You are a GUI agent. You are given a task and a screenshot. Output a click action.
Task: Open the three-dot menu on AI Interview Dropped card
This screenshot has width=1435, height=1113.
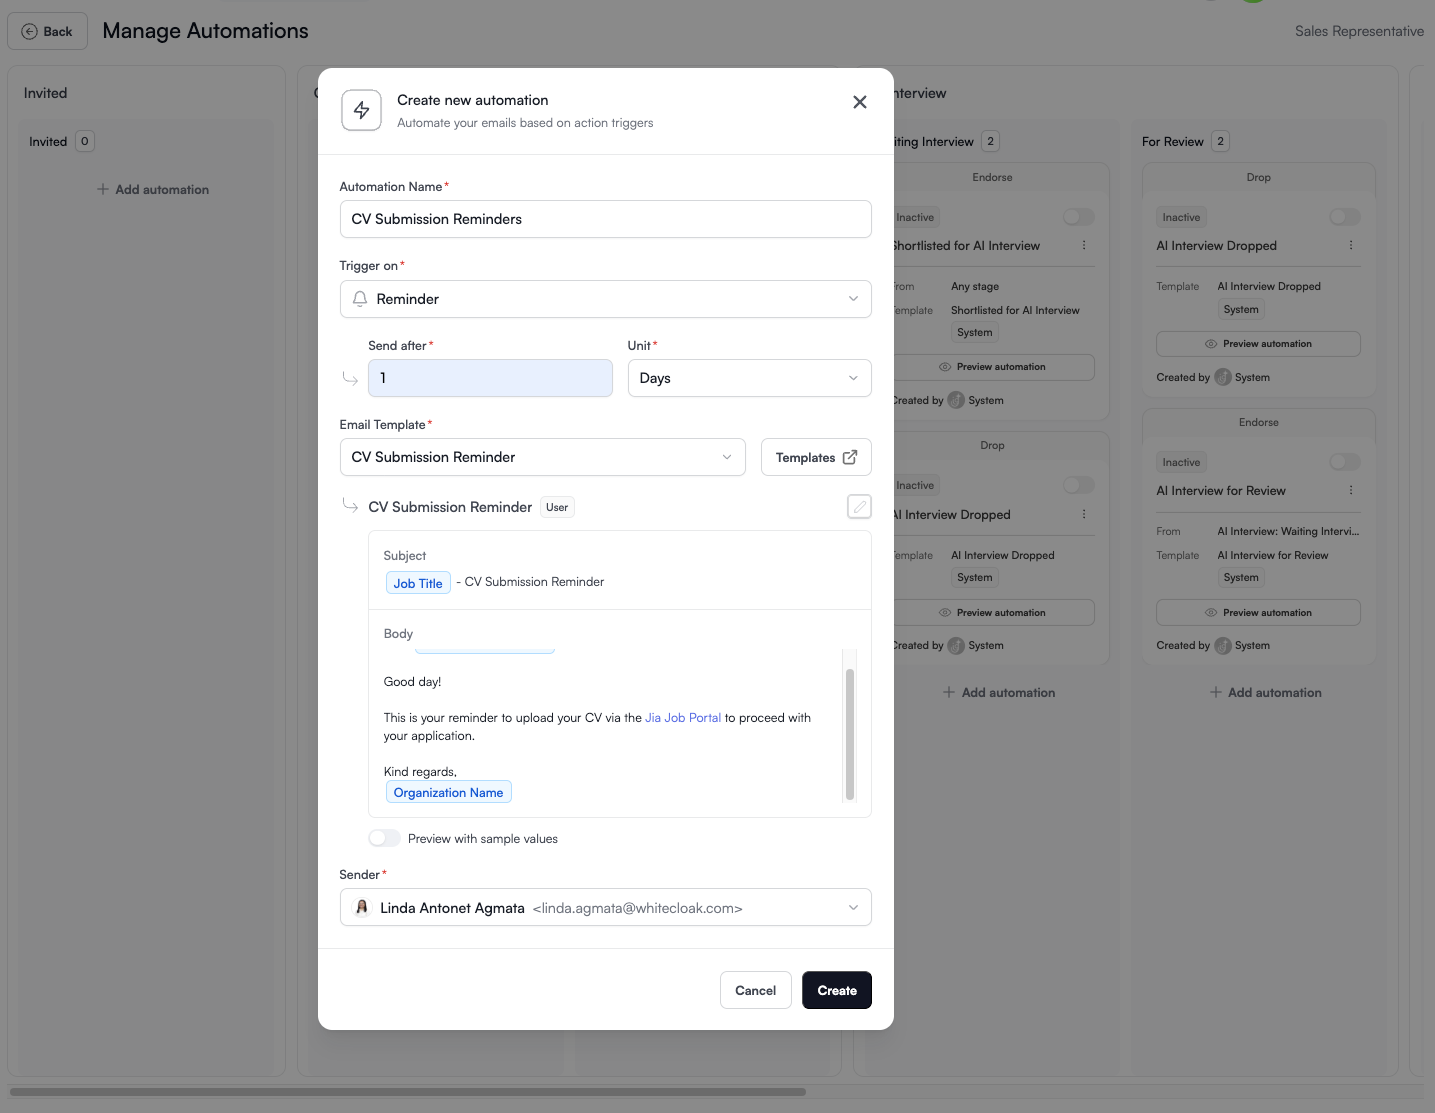(x=1351, y=245)
